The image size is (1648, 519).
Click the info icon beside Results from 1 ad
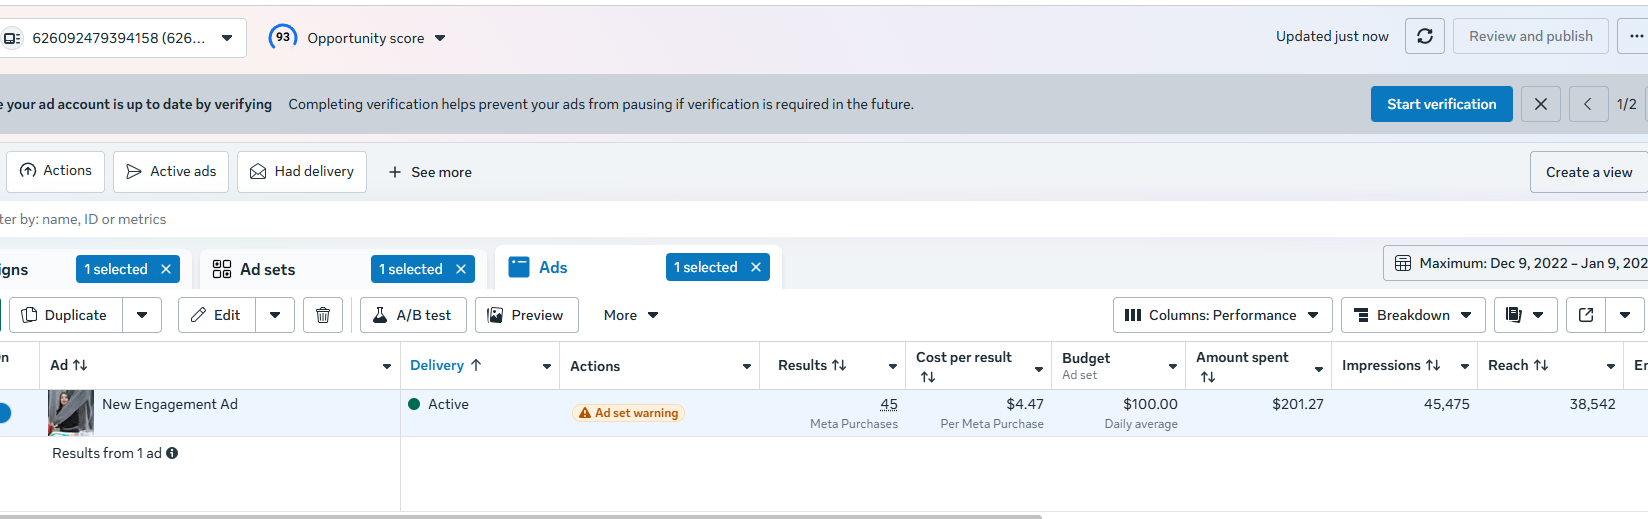pyautogui.click(x=172, y=453)
